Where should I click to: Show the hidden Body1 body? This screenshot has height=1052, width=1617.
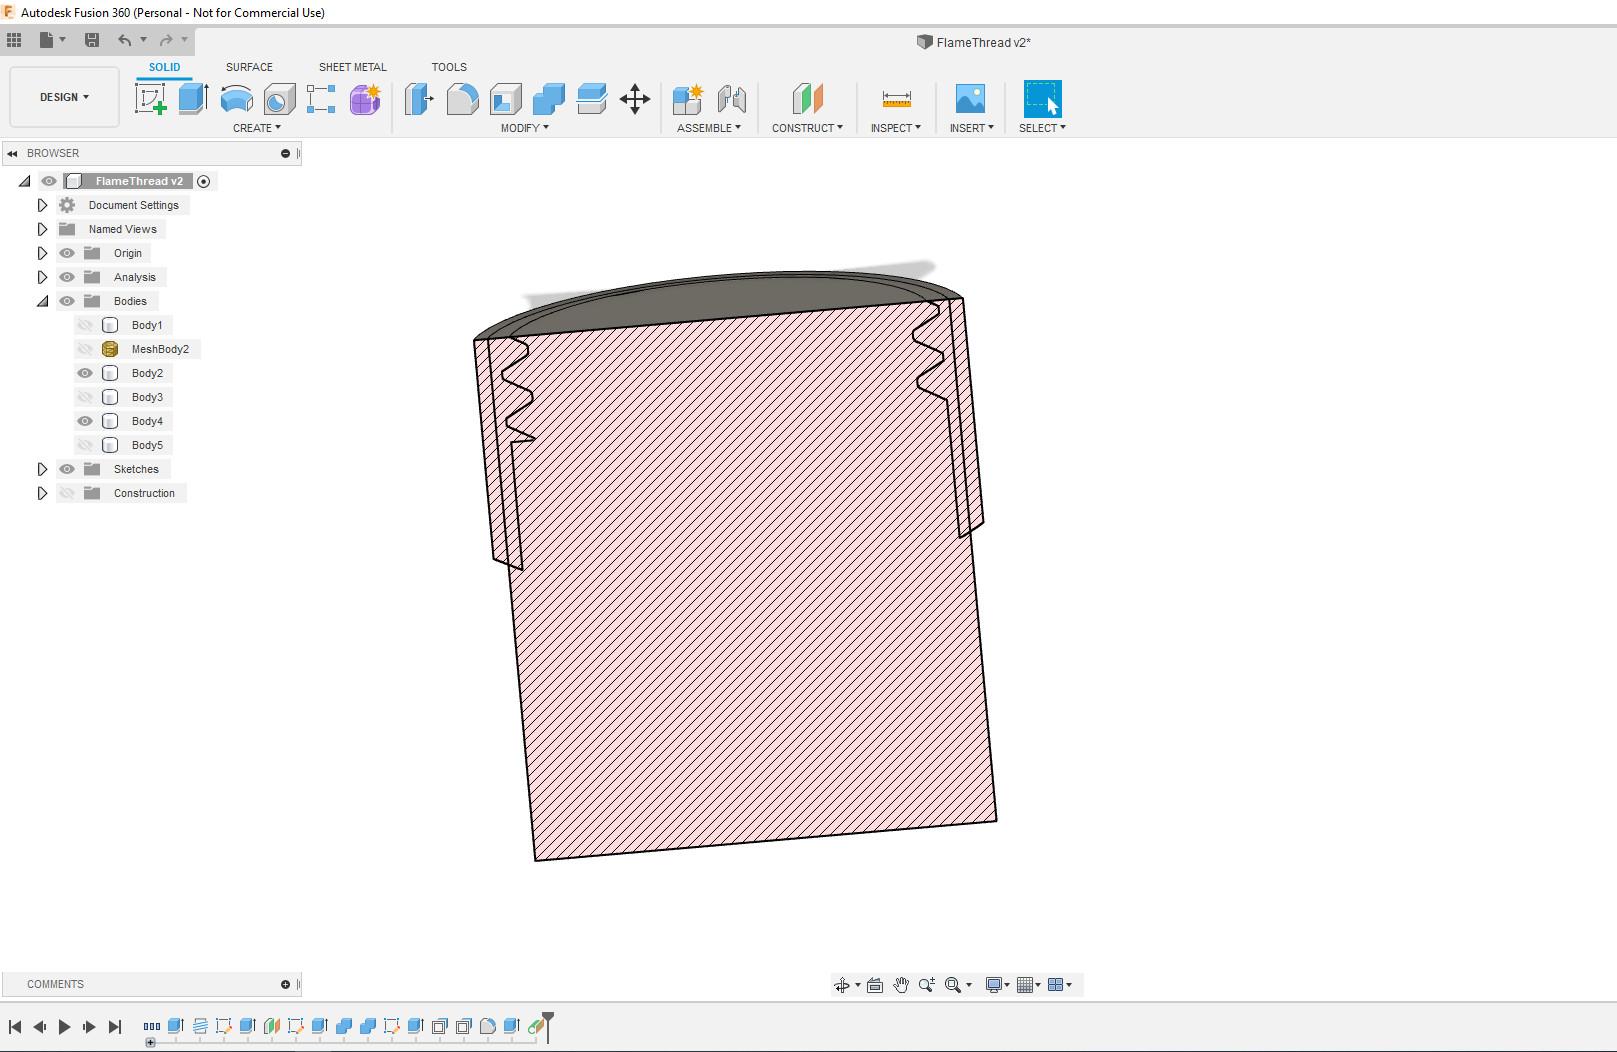click(x=85, y=325)
